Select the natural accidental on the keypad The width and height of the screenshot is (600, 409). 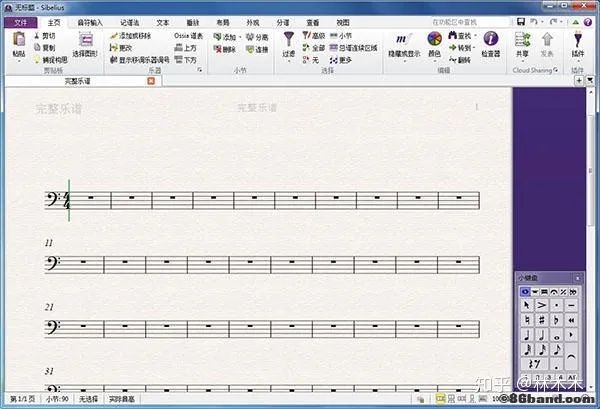[x=526, y=320]
